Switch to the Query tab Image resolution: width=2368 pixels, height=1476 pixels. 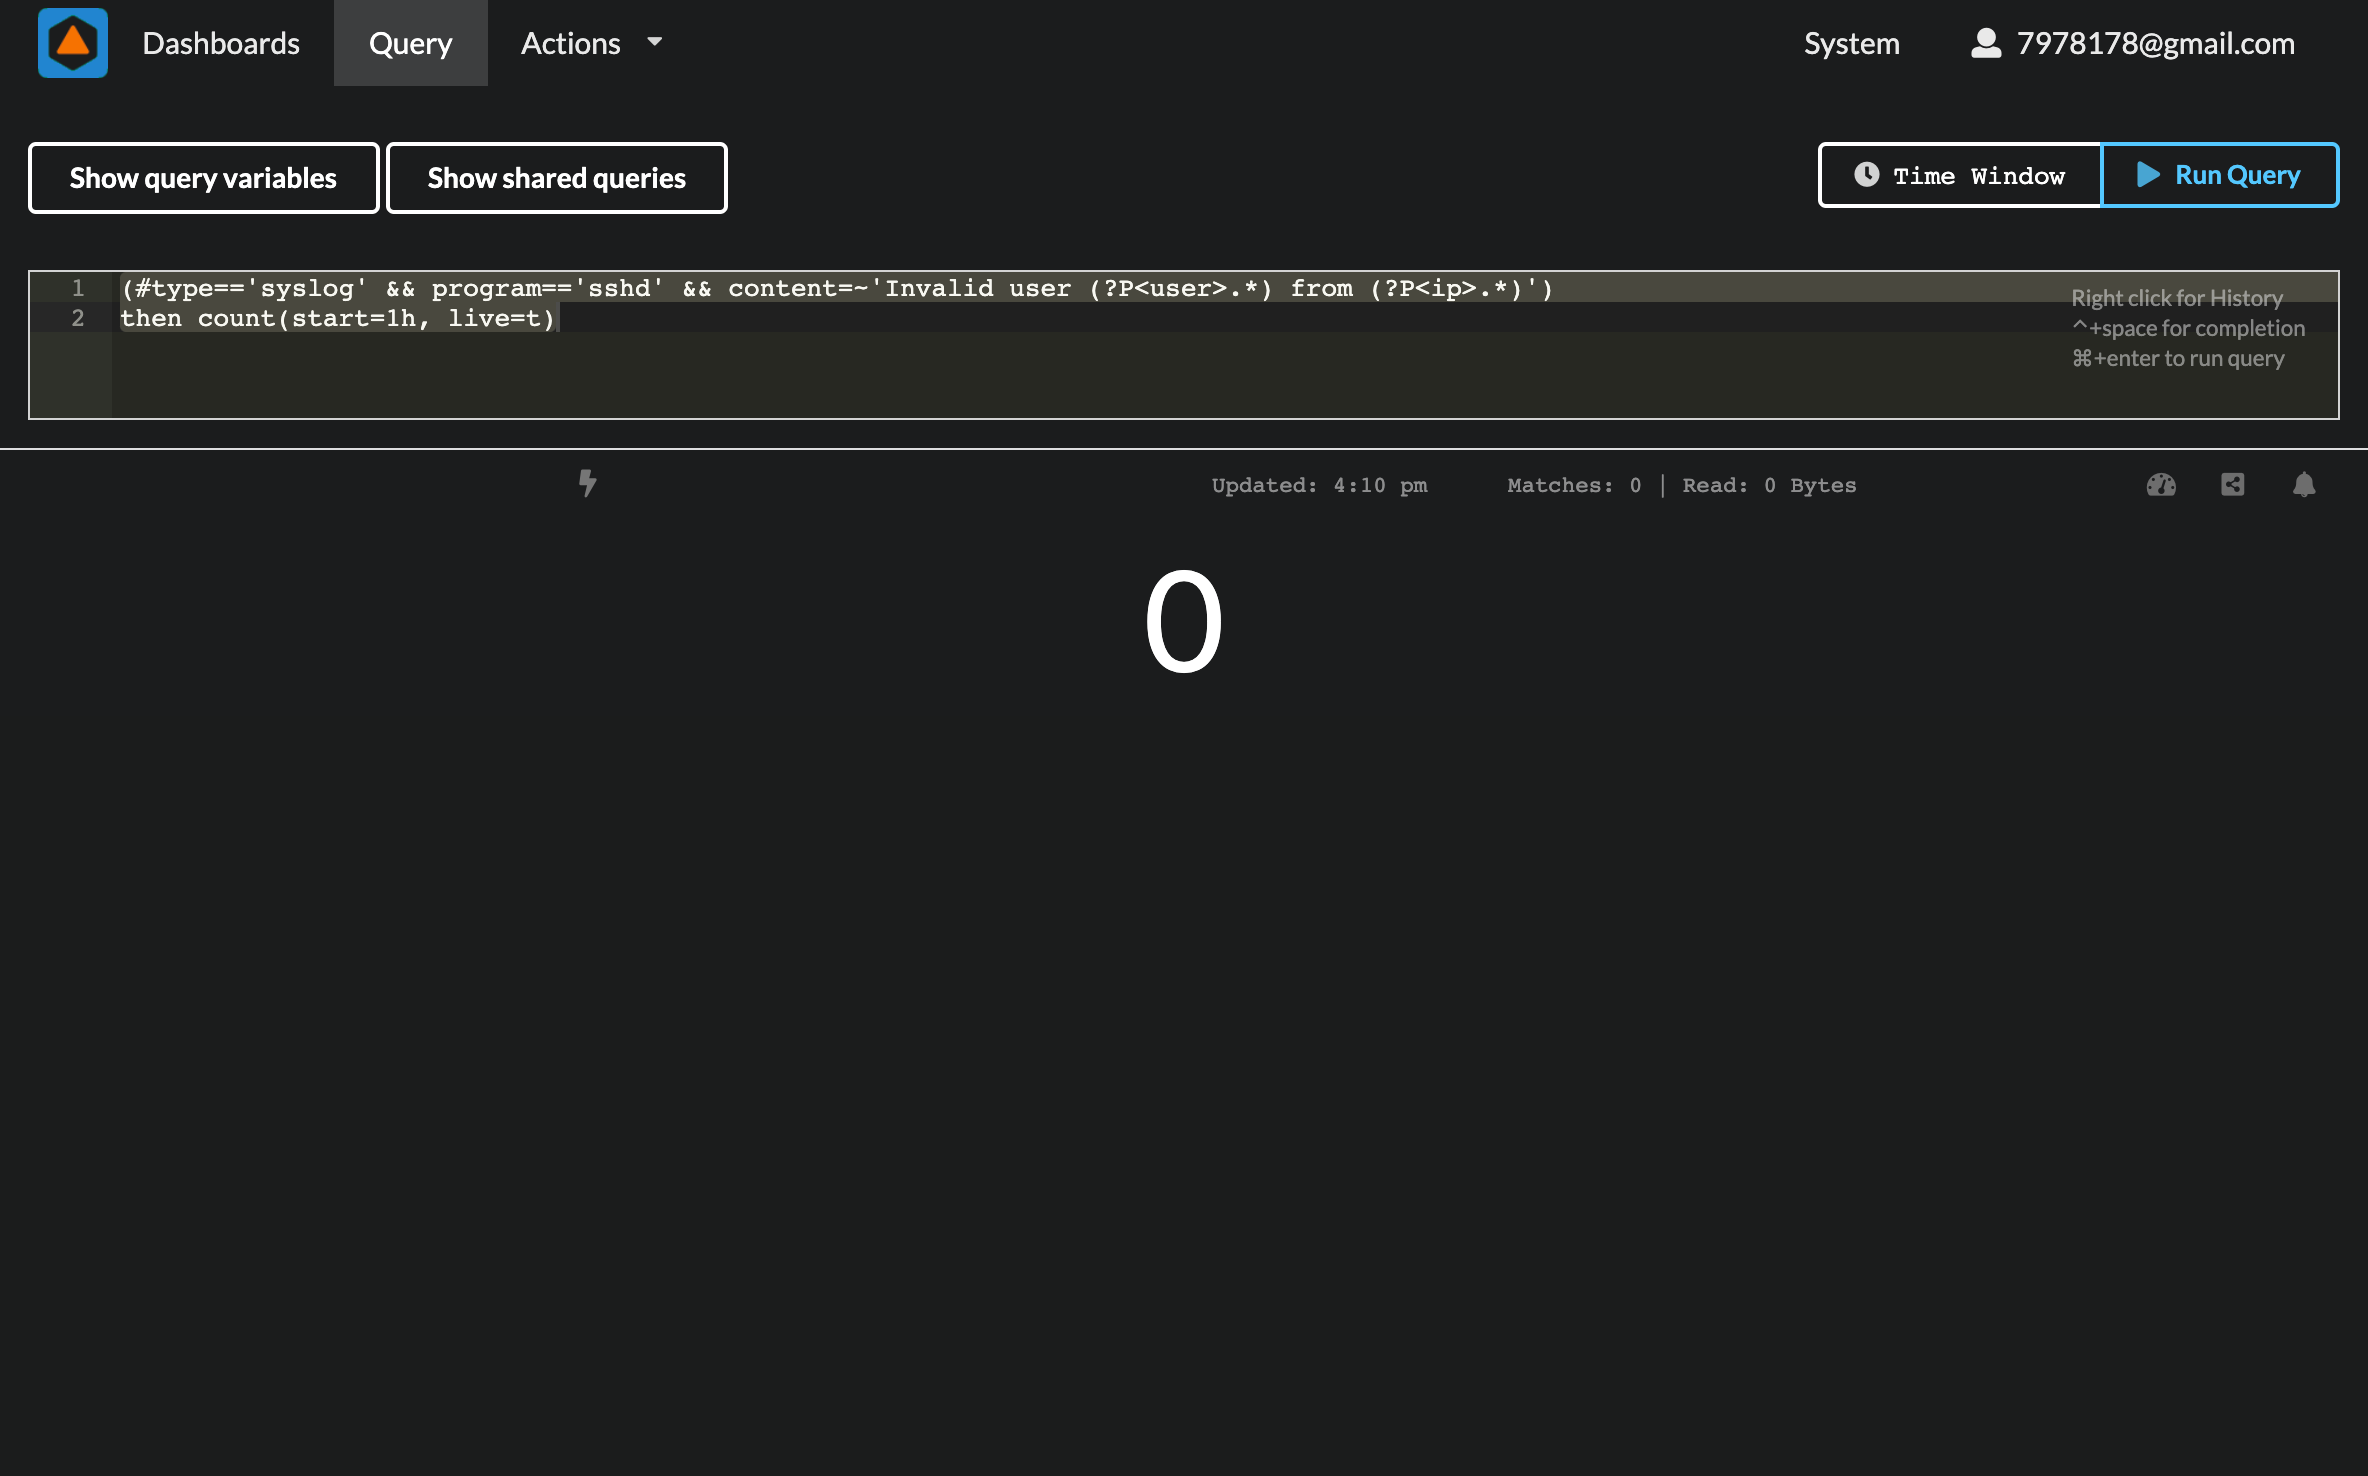click(410, 43)
